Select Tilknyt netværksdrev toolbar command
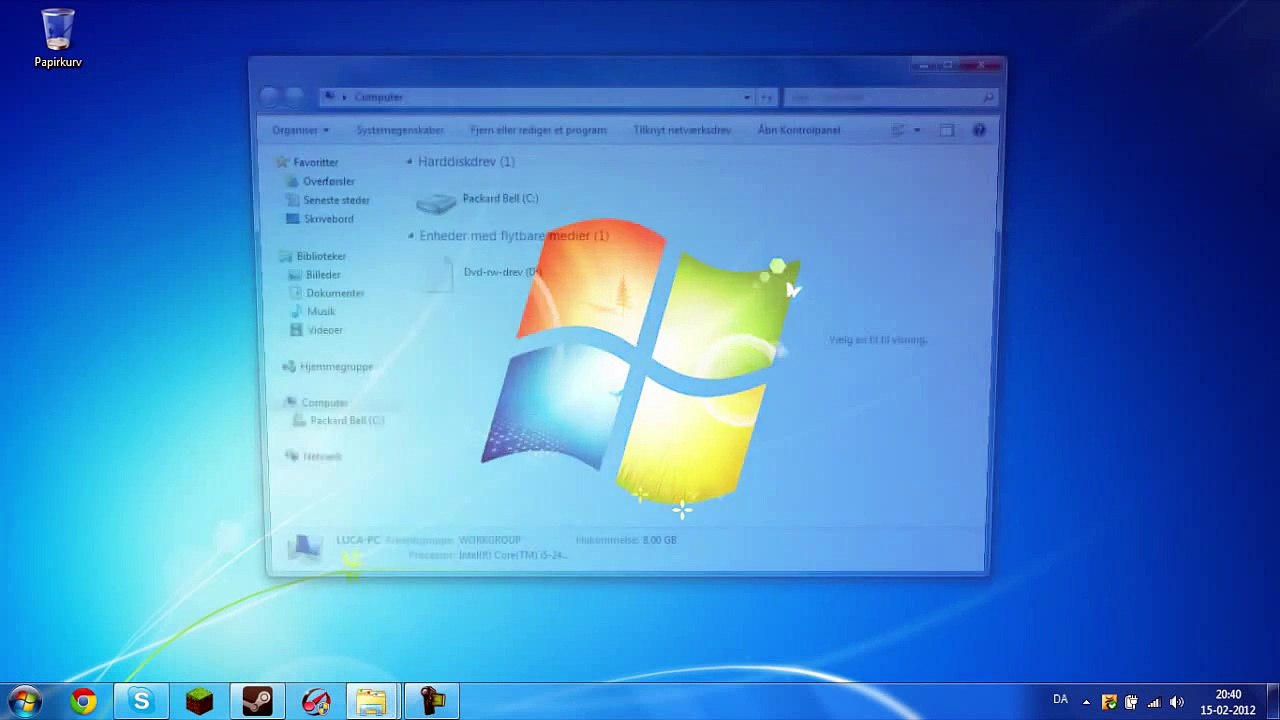1280x720 pixels. (x=682, y=130)
